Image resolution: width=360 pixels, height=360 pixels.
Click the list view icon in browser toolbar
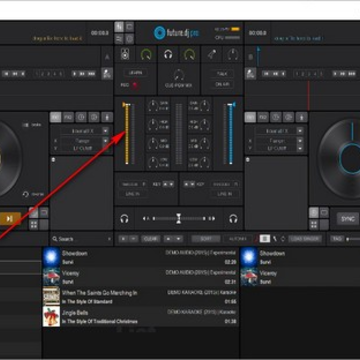click(x=265, y=239)
